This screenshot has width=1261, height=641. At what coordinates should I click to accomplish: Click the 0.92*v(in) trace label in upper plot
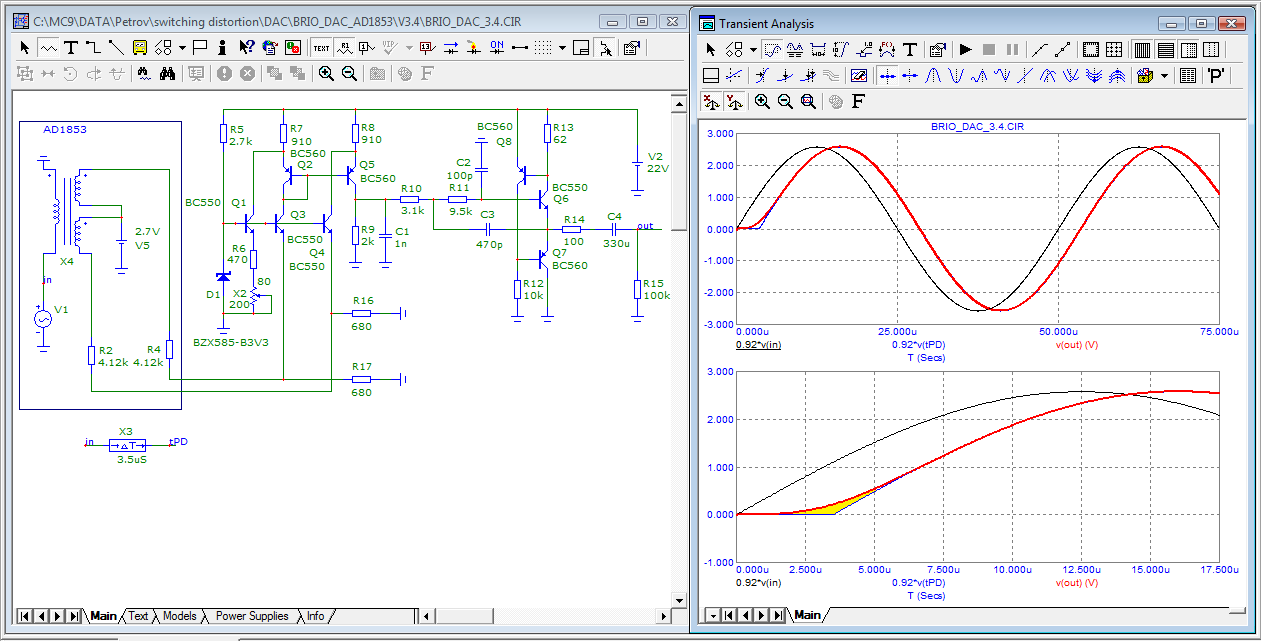(x=759, y=344)
